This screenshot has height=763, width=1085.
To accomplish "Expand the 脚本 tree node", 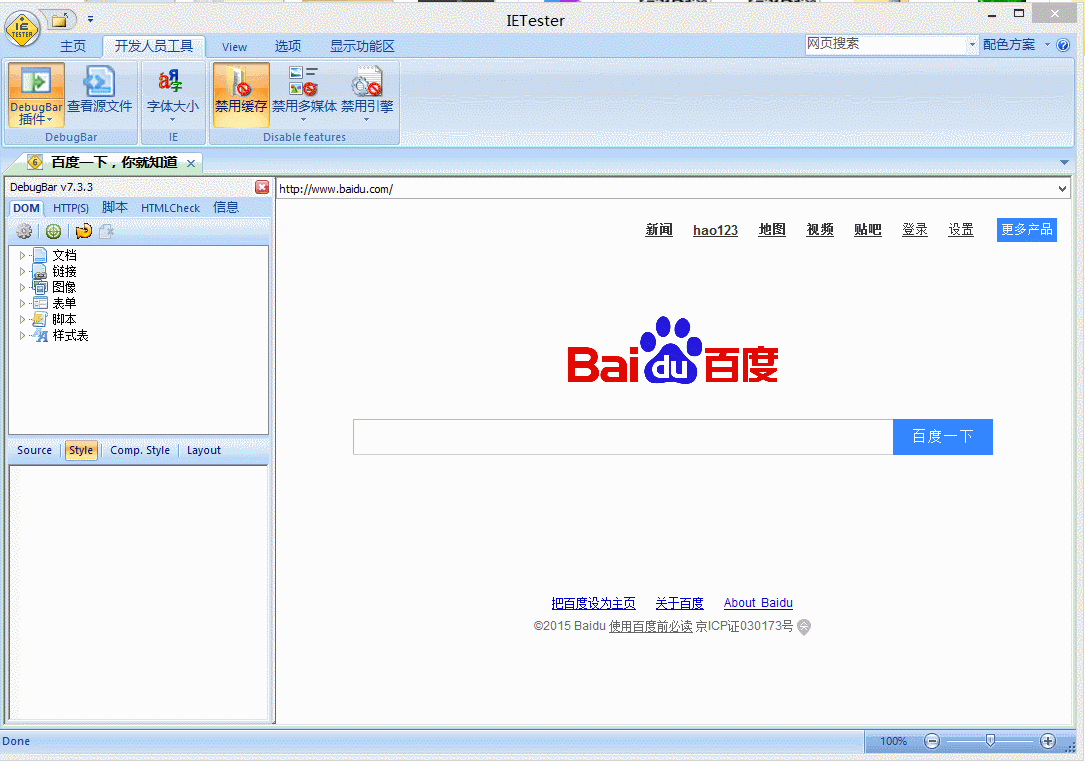I will click(22, 320).
